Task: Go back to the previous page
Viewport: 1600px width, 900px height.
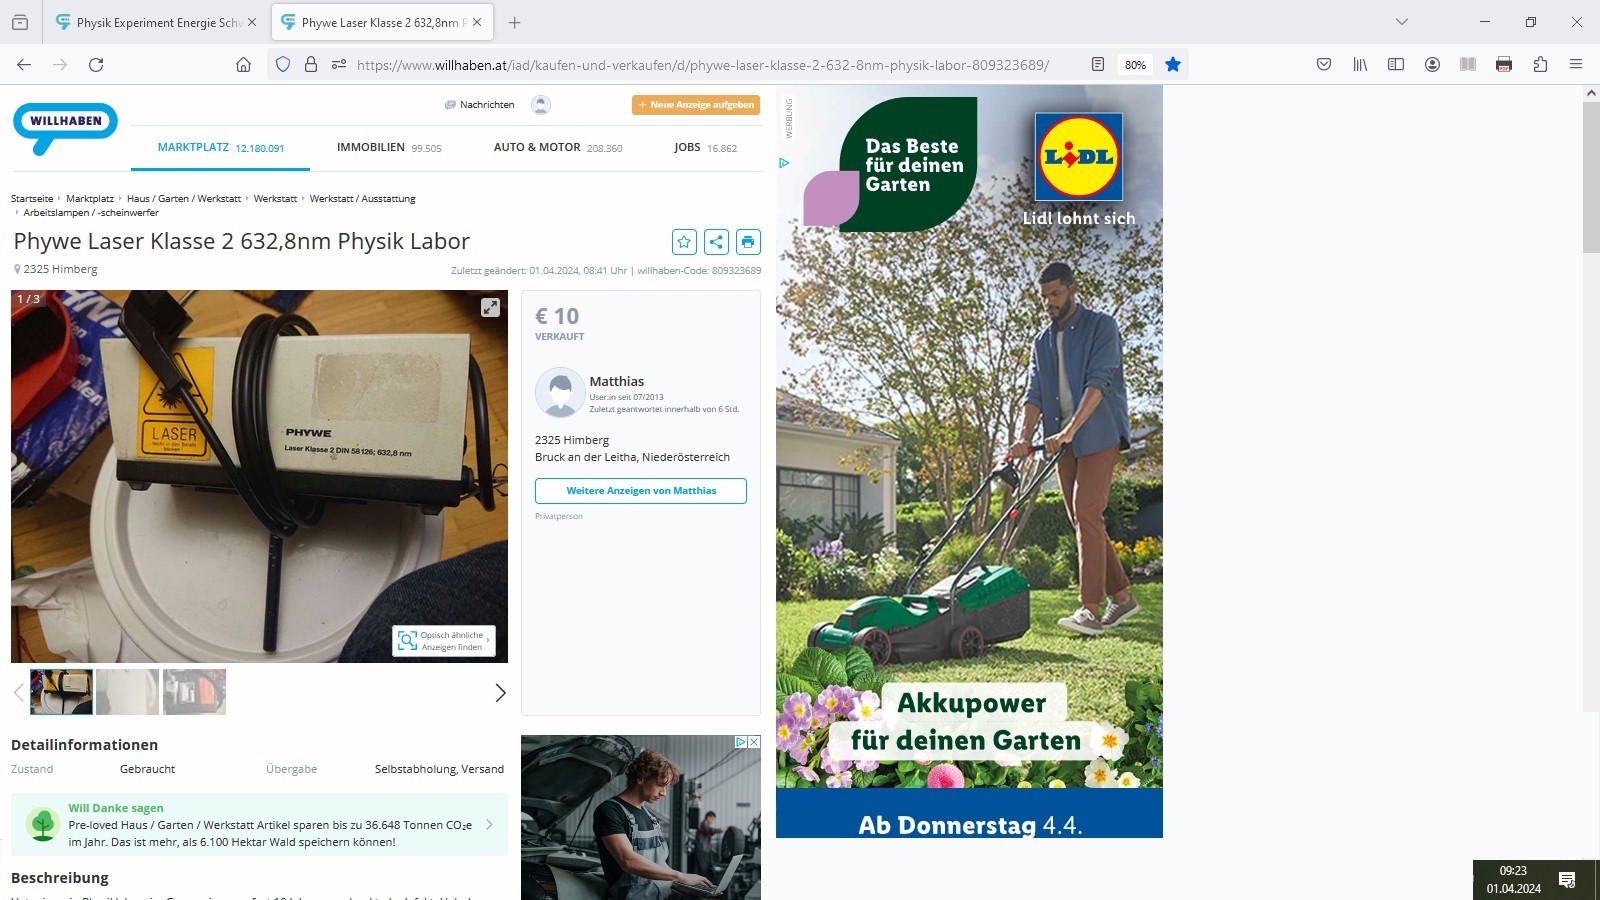Action: click(24, 64)
